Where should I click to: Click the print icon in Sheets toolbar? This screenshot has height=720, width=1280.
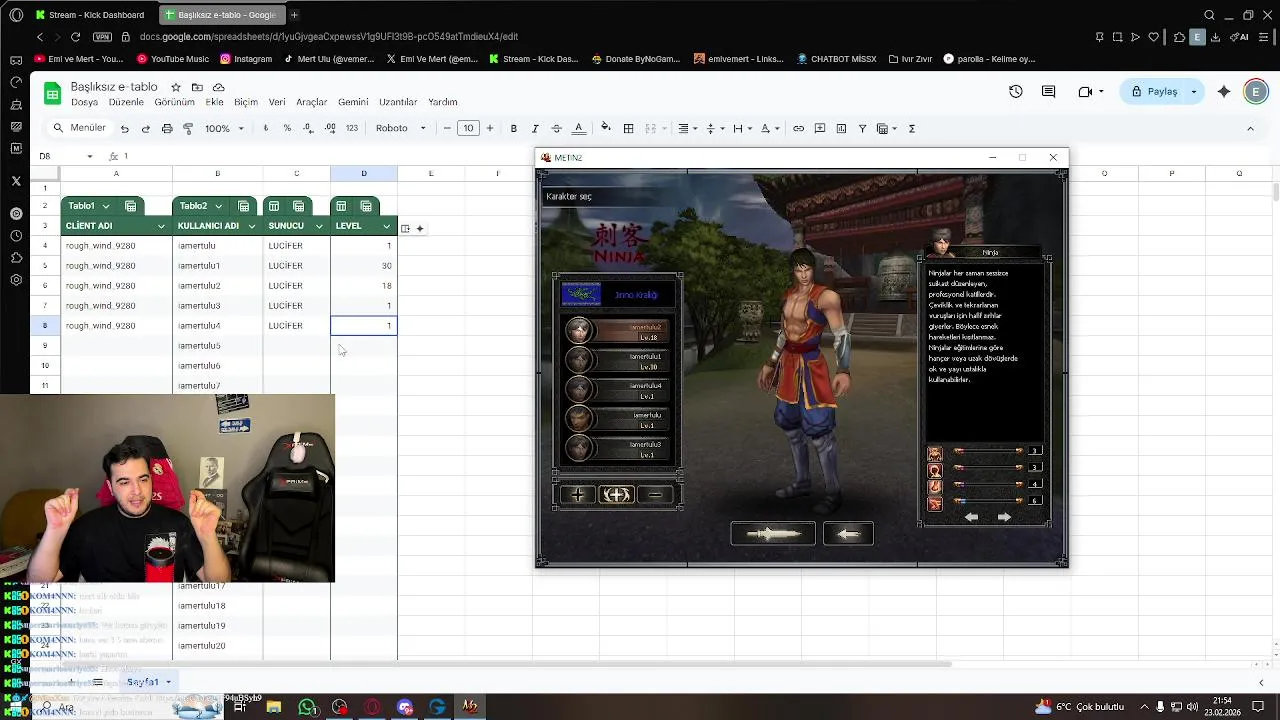(x=167, y=128)
